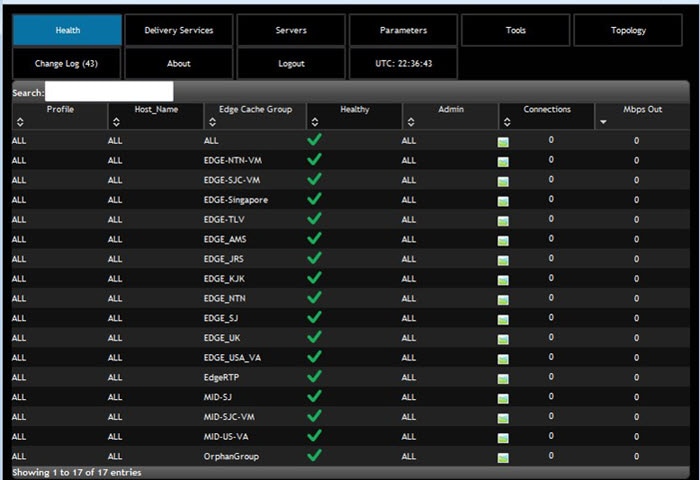
Task: Open graph icon for EdgeRTP row
Action: (x=503, y=379)
